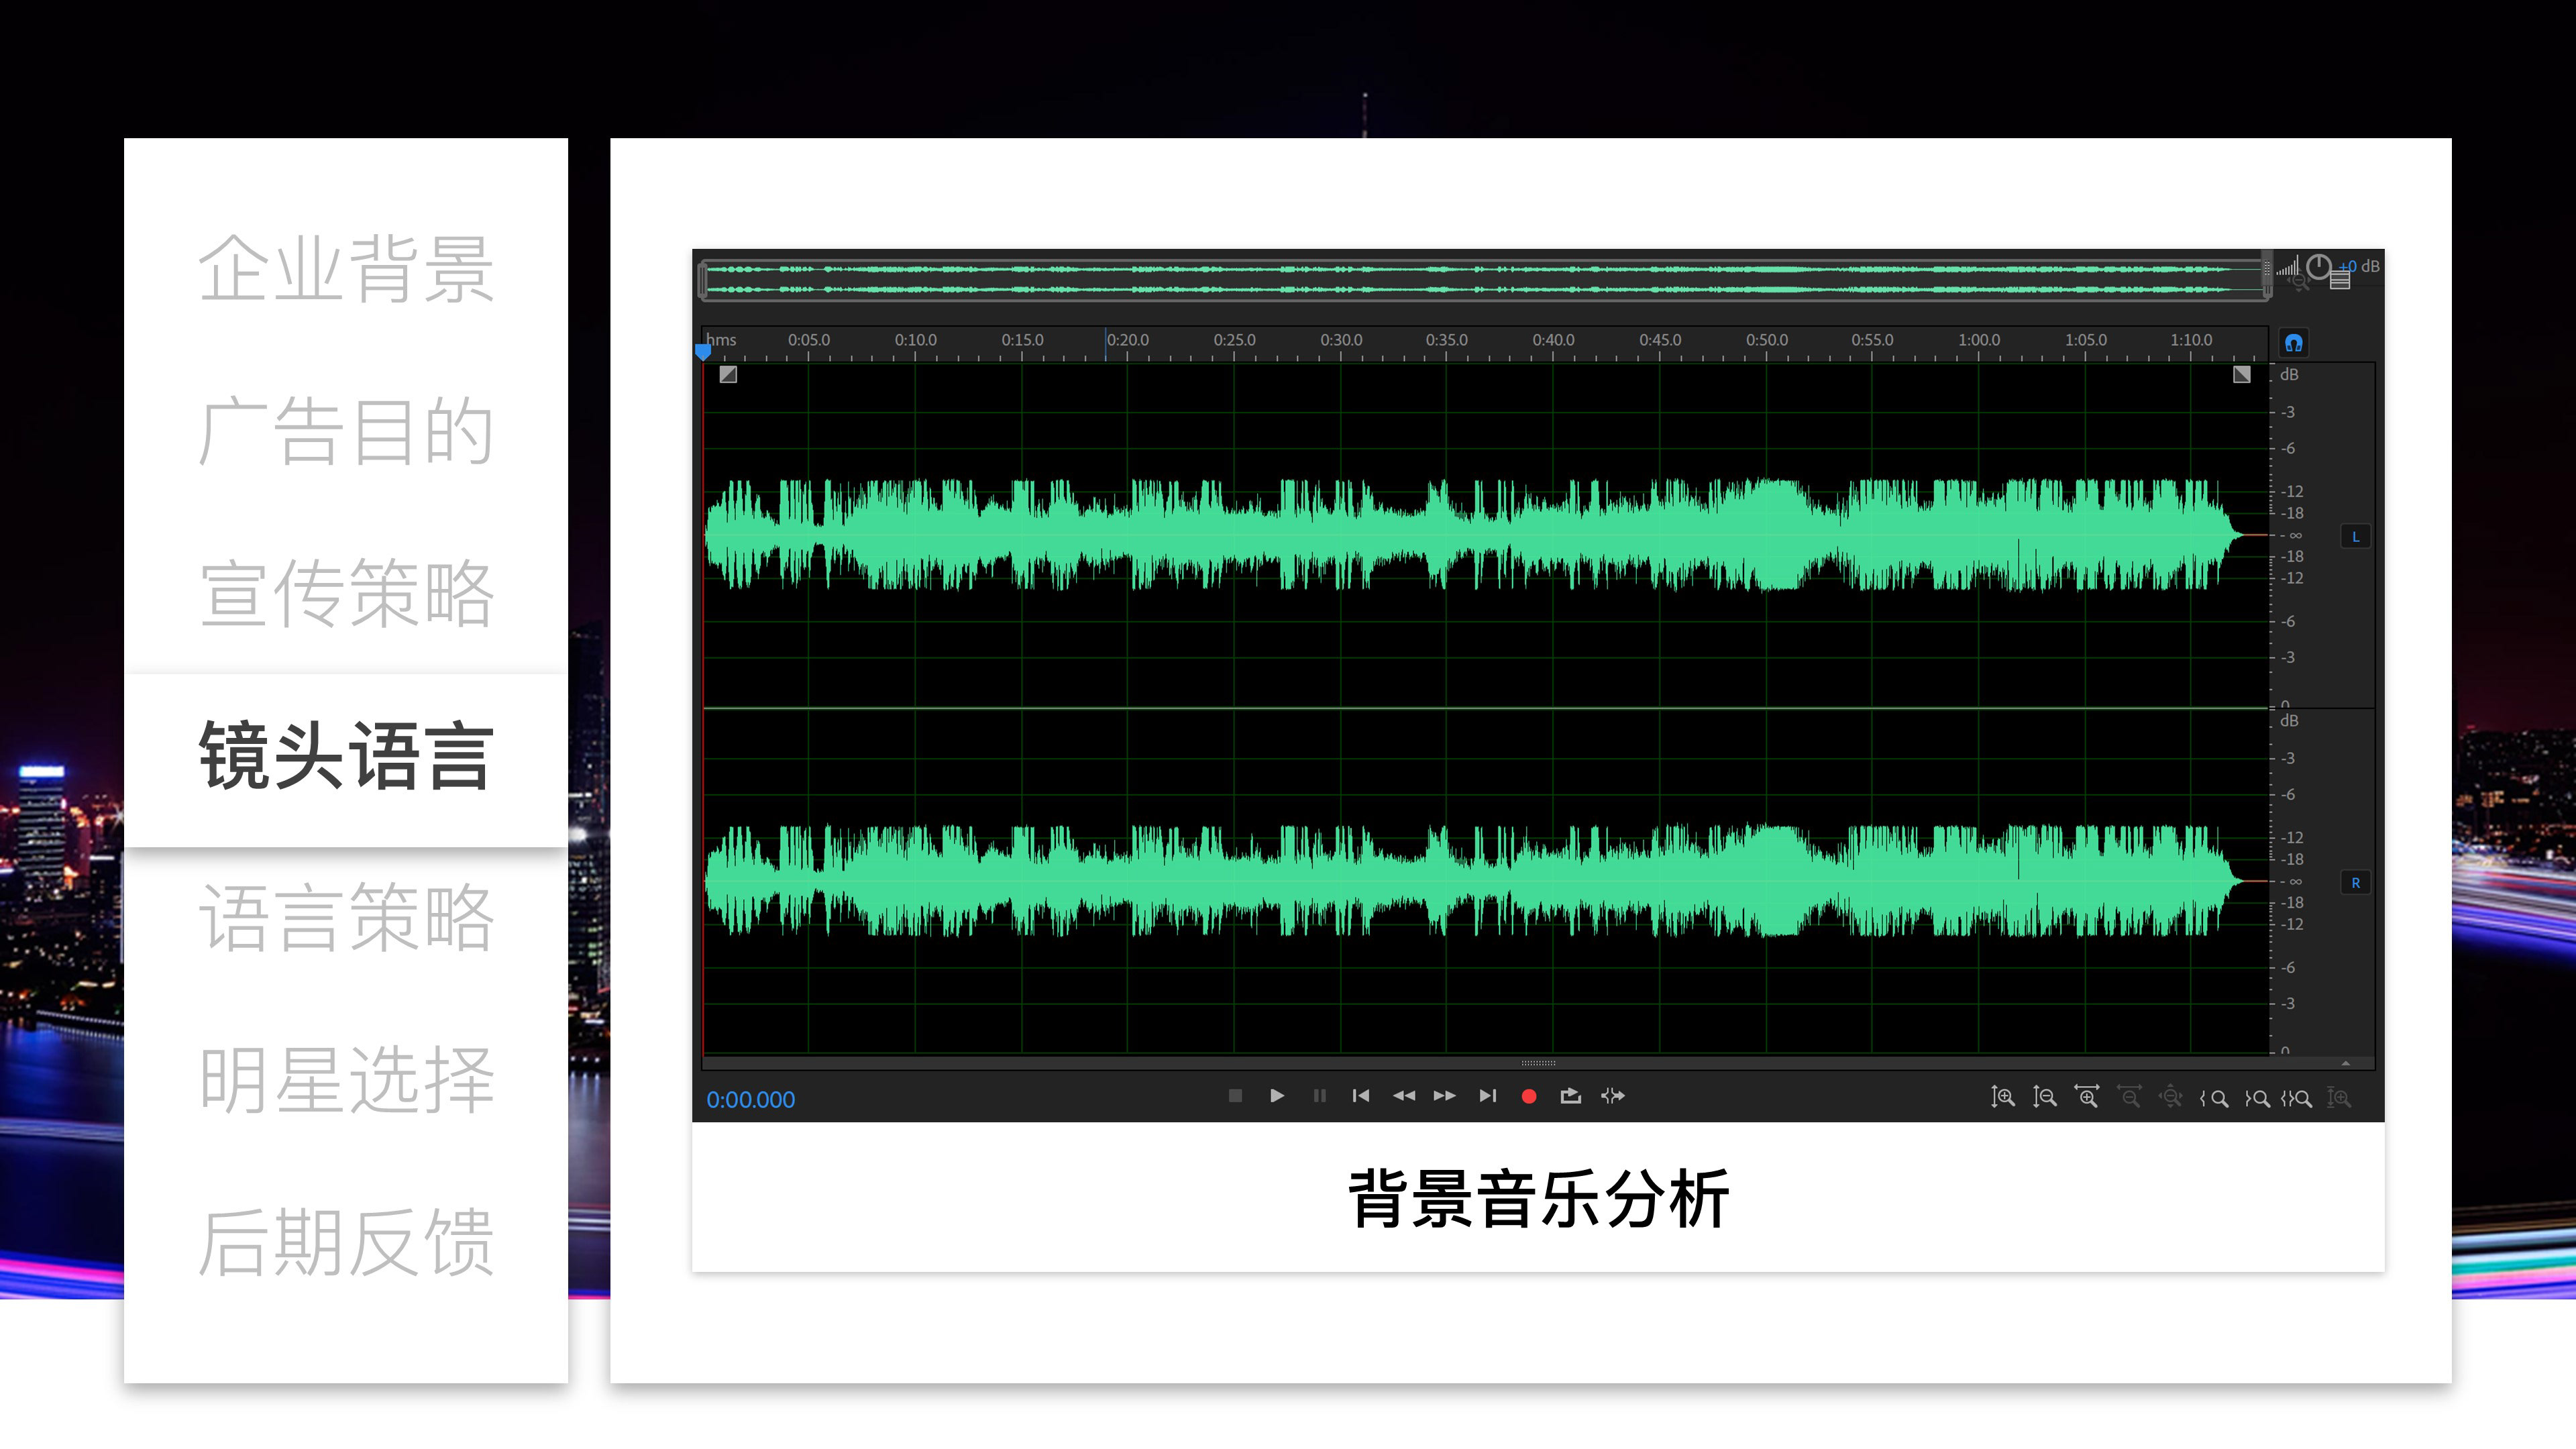Click the fade-in handle at waveform start
2576x1449 pixels.
(728, 374)
